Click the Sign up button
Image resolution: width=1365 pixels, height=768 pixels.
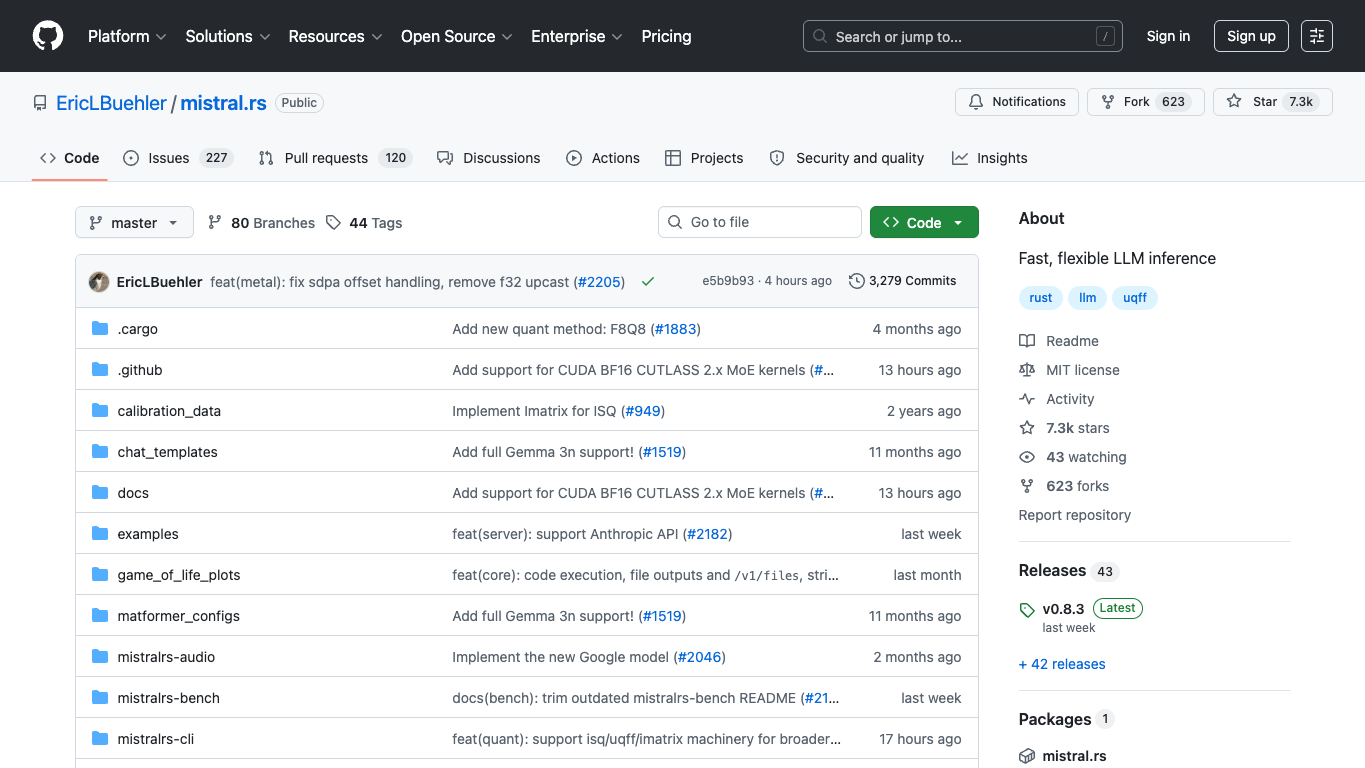(1251, 36)
